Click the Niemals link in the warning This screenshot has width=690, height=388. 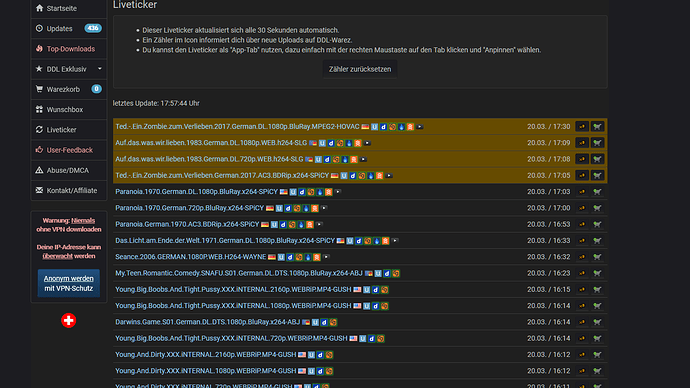tap(83, 220)
